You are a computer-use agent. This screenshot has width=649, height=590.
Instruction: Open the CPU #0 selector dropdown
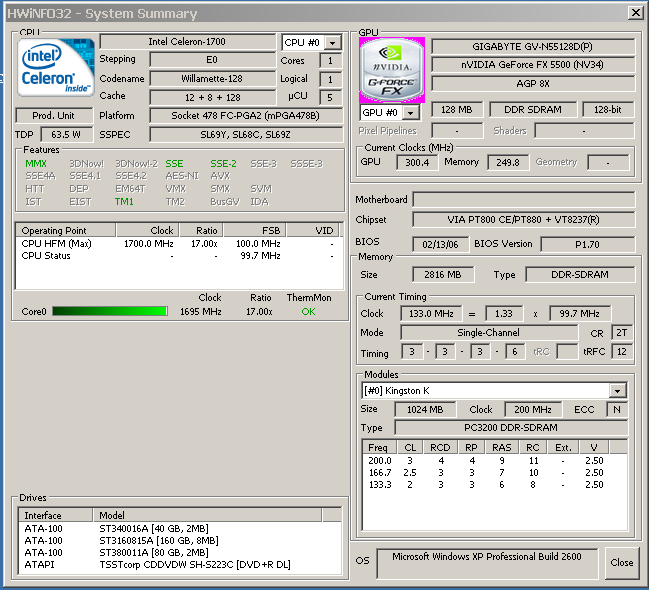333,43
